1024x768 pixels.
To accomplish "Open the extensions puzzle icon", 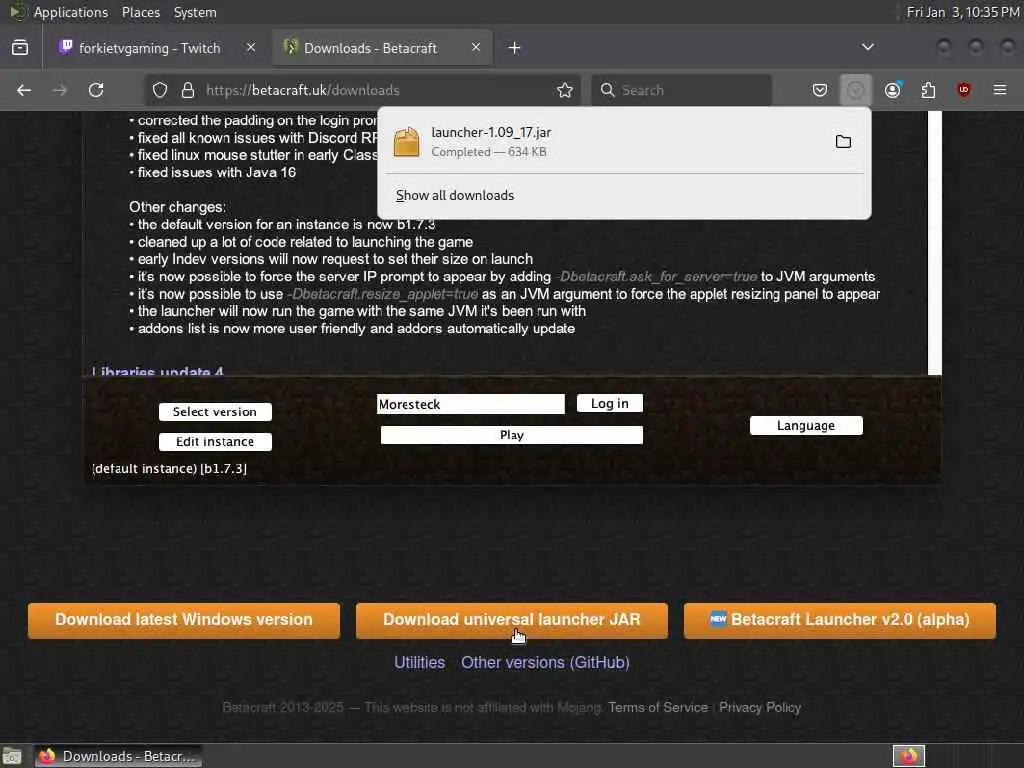I will click(929, 90).
